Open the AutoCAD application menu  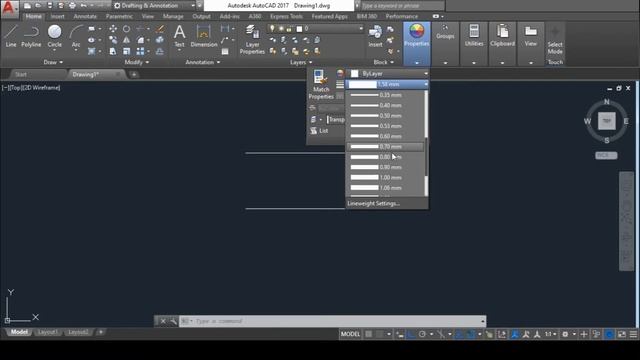tap(9, 8)
